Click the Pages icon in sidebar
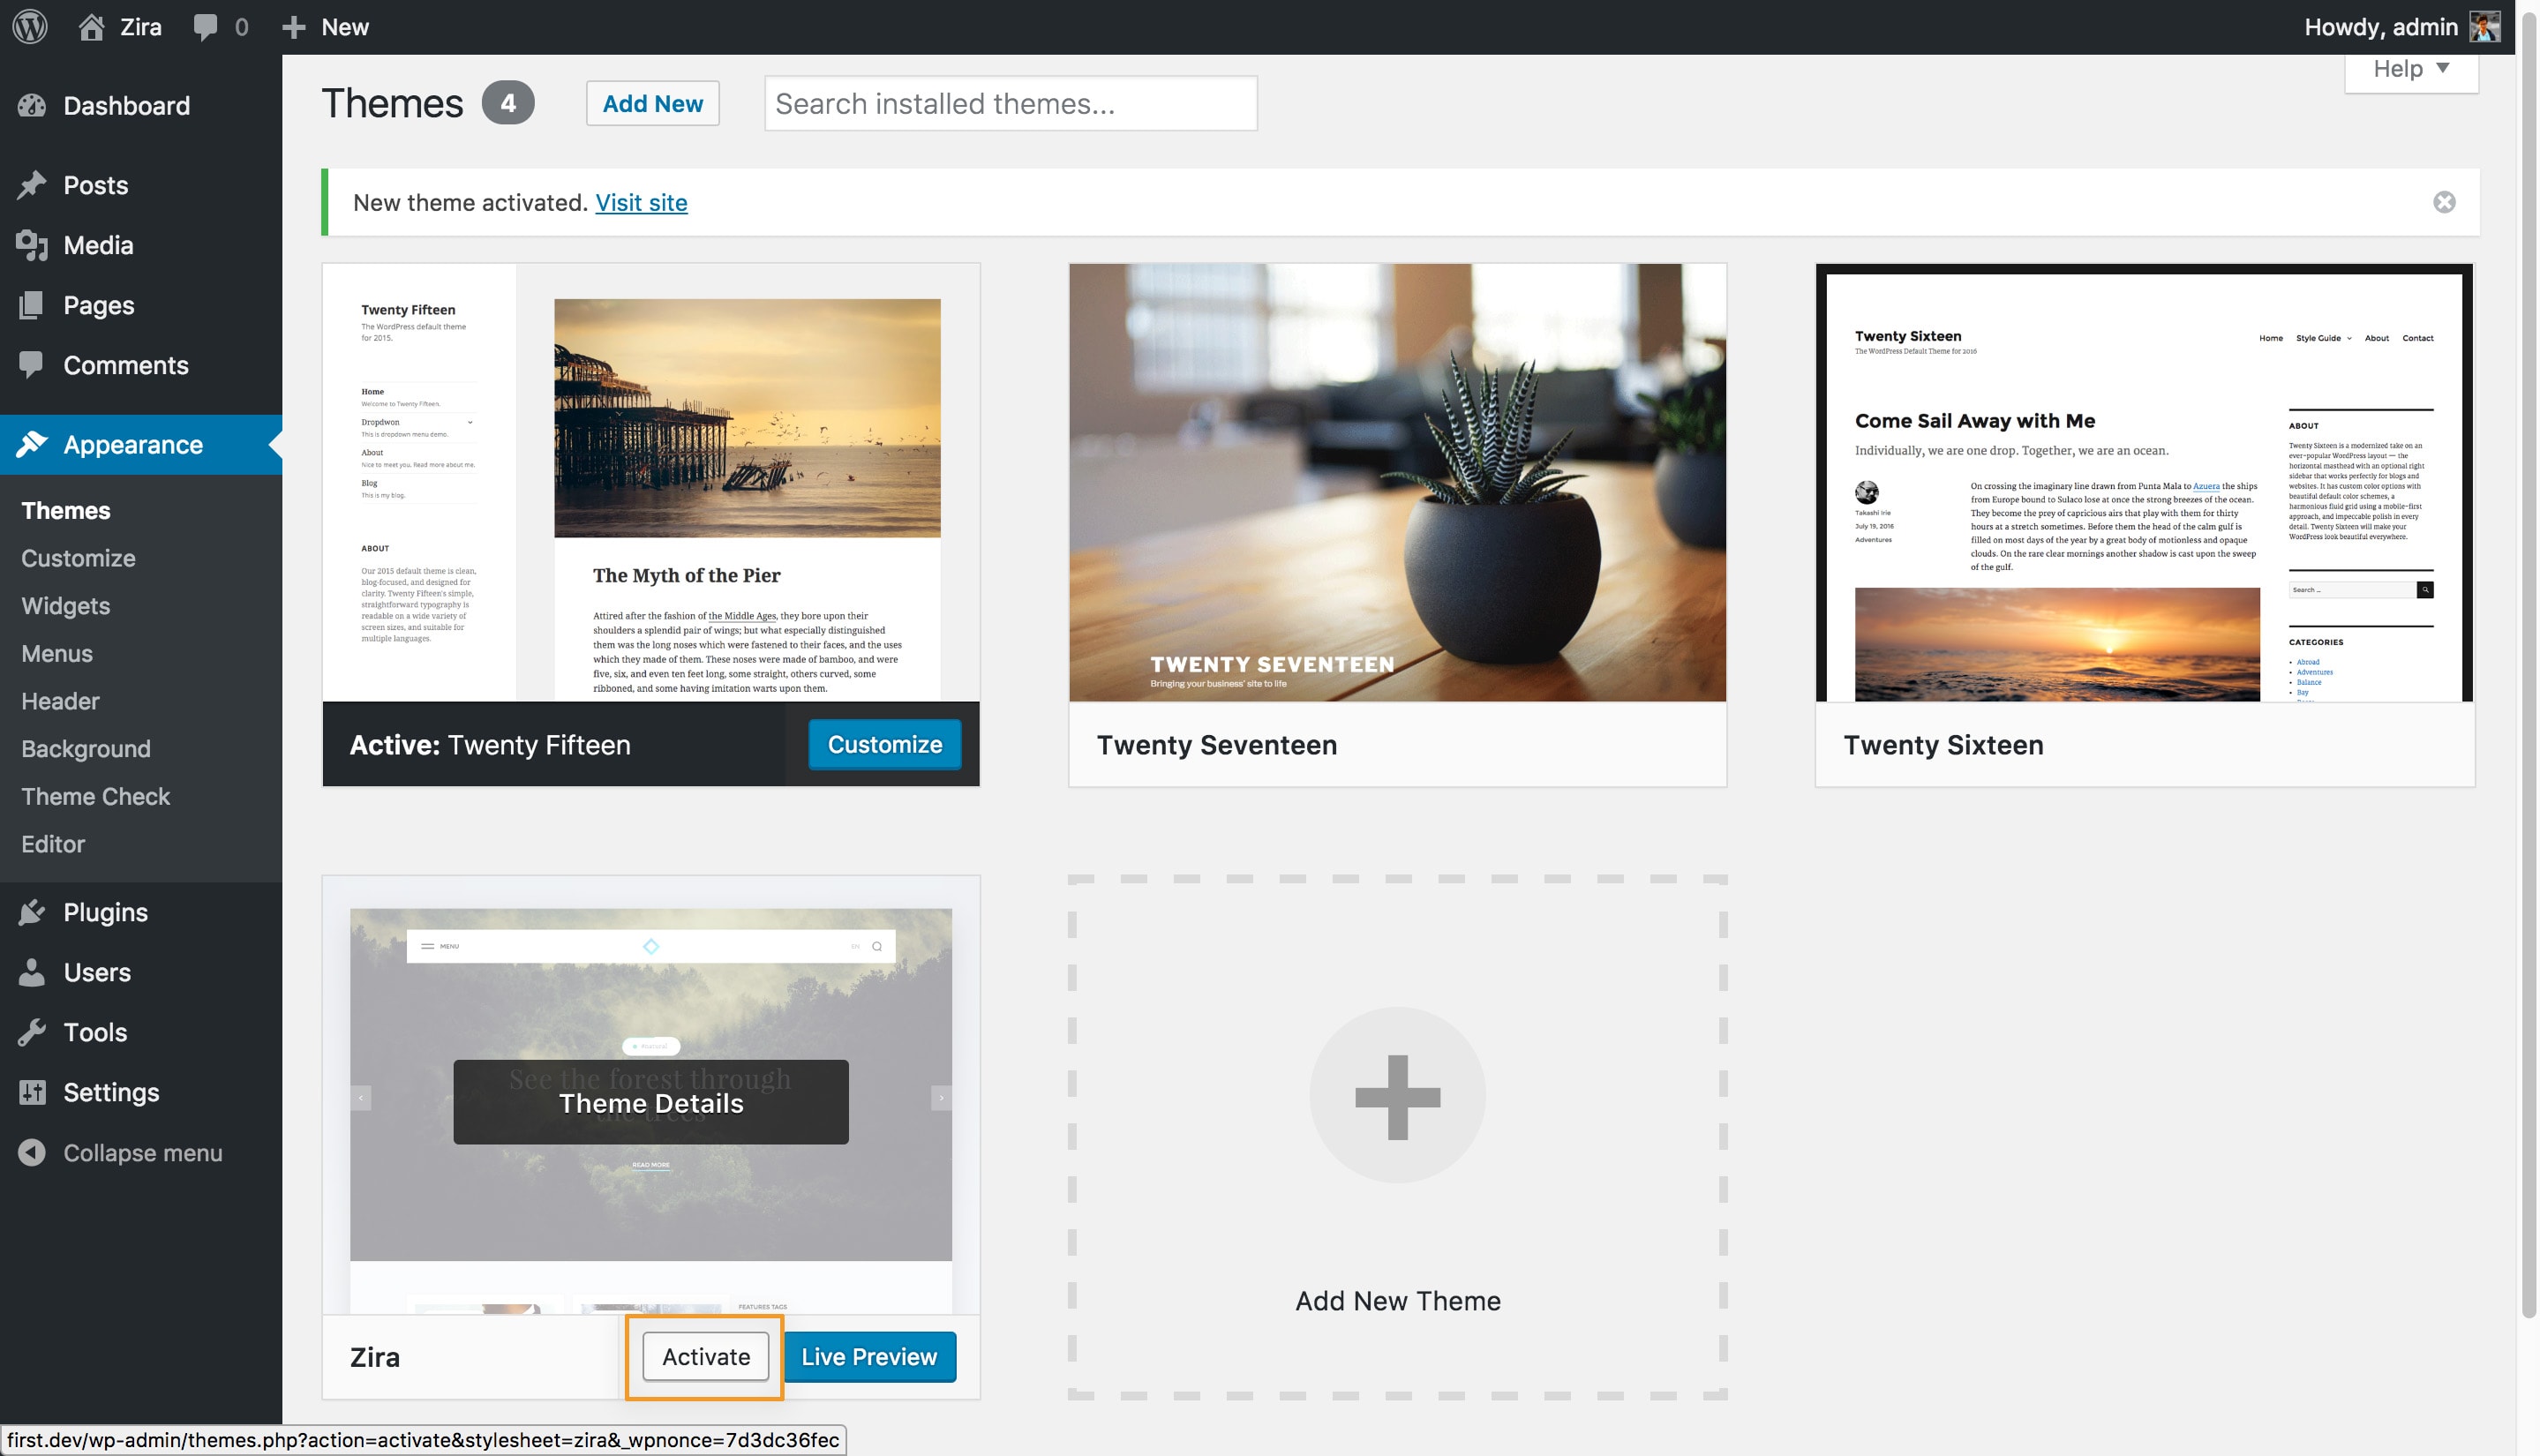 click(32, 305)
